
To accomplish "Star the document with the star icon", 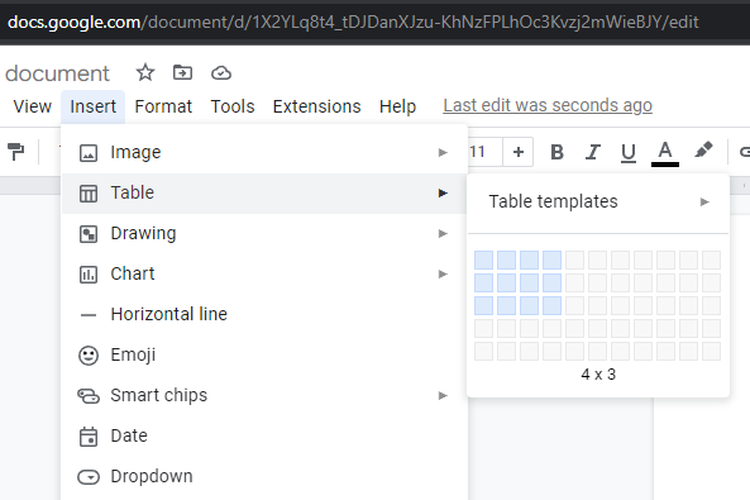I will pos(145,73).
